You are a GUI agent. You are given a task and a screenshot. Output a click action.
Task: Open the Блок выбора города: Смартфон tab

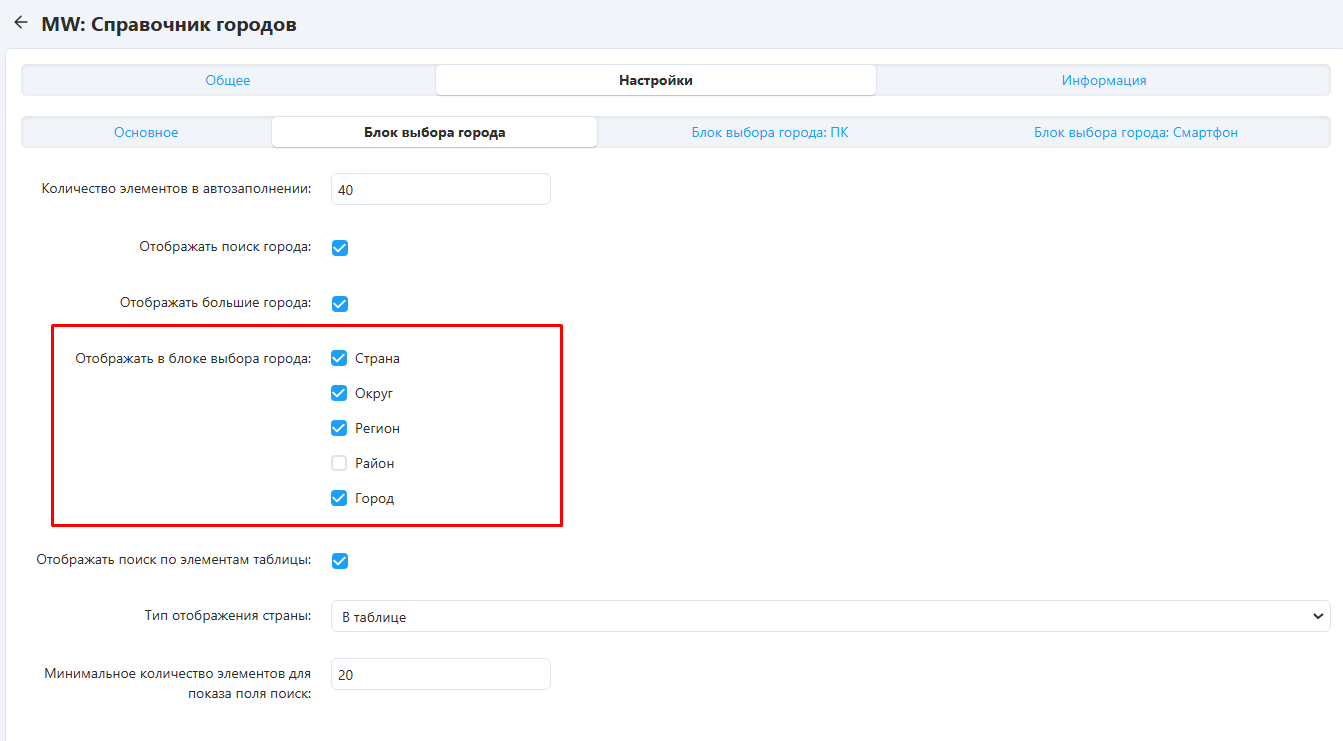(x=1135, y=132)
